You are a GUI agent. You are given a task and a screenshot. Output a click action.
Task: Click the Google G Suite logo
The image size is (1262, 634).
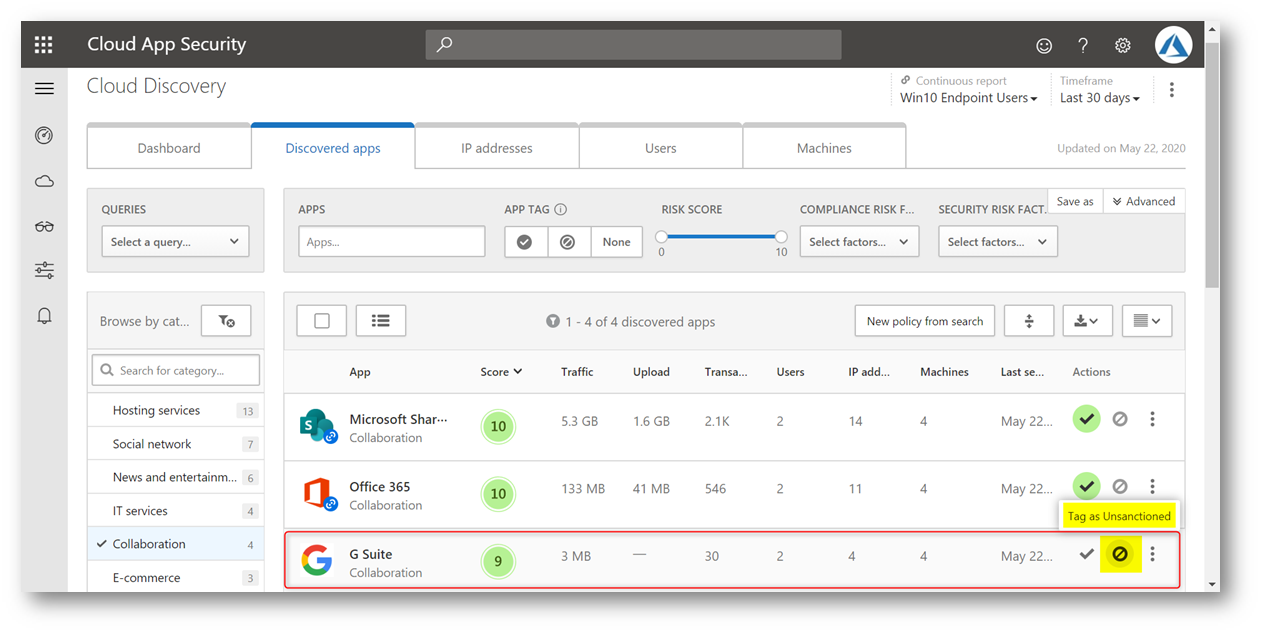coord(316,562)
